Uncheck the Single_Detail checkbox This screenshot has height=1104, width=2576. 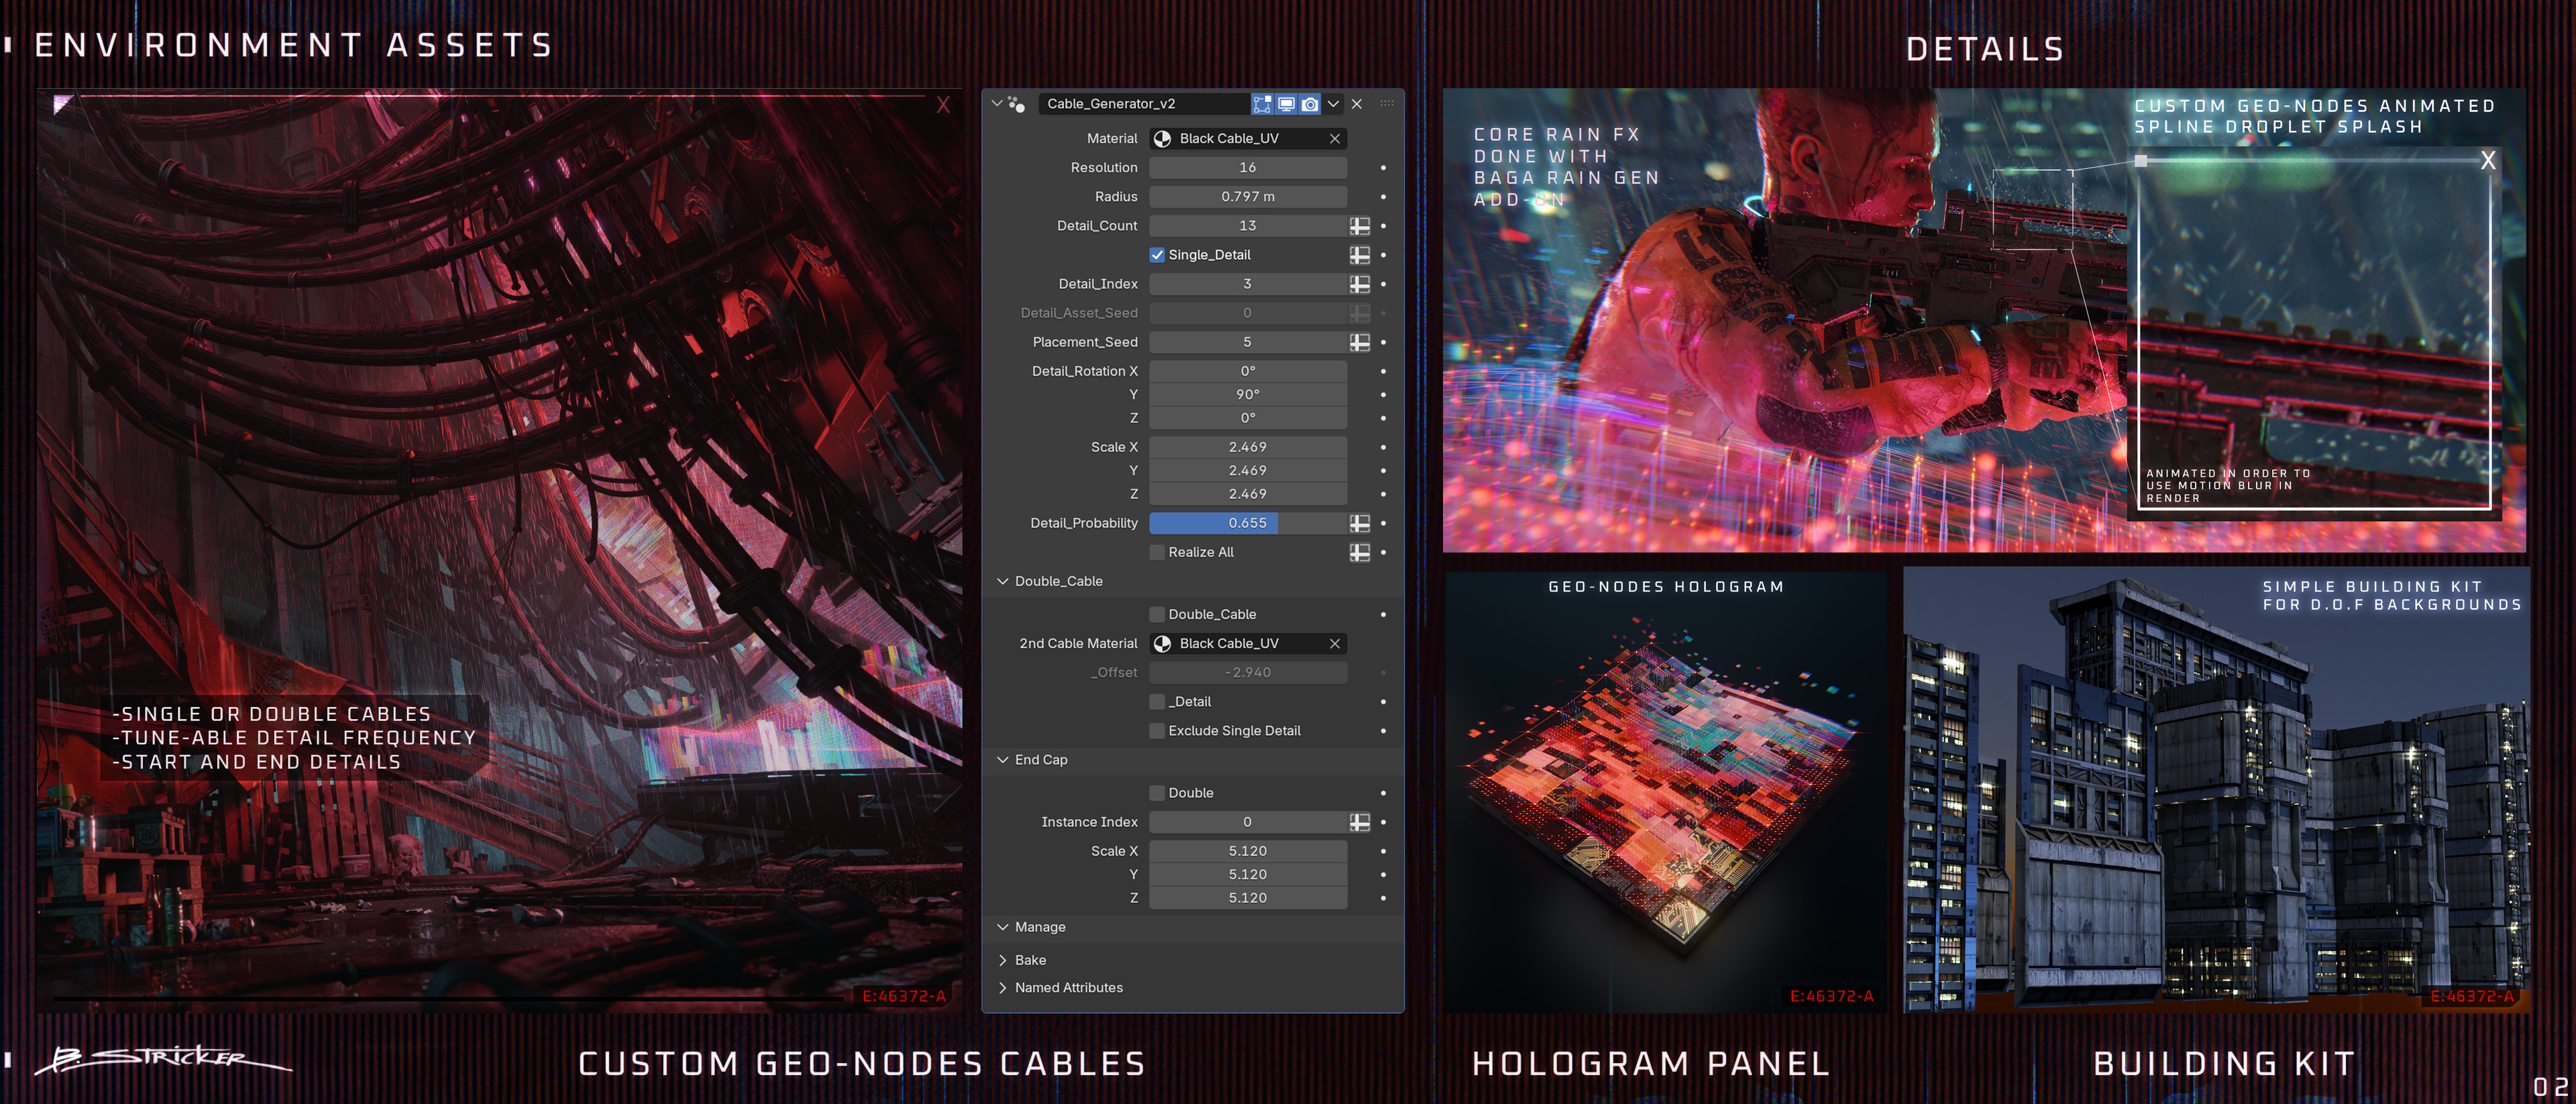pyautogui.click(x=1157, y=255)
